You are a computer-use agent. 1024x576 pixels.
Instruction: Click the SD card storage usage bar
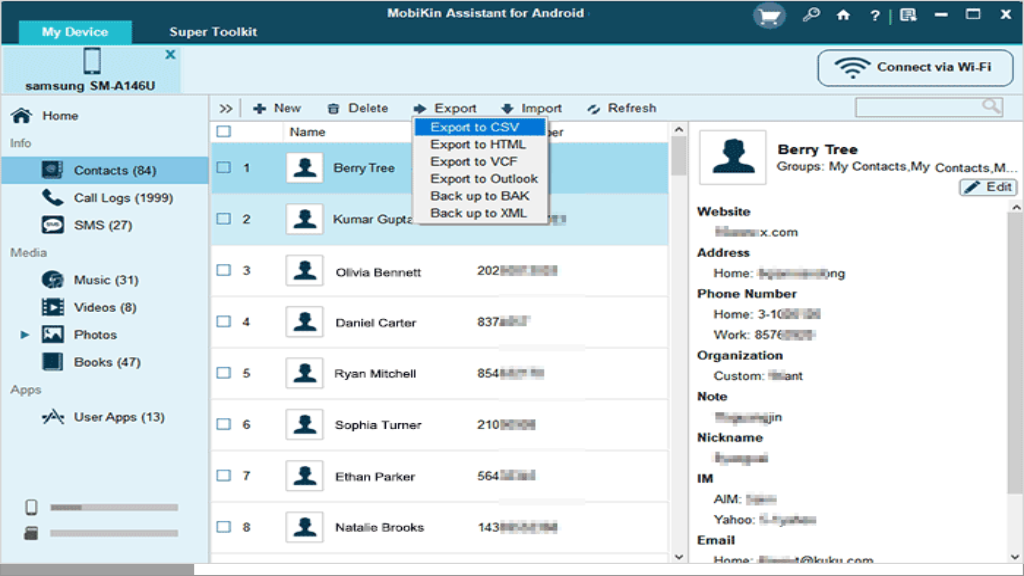114,534
